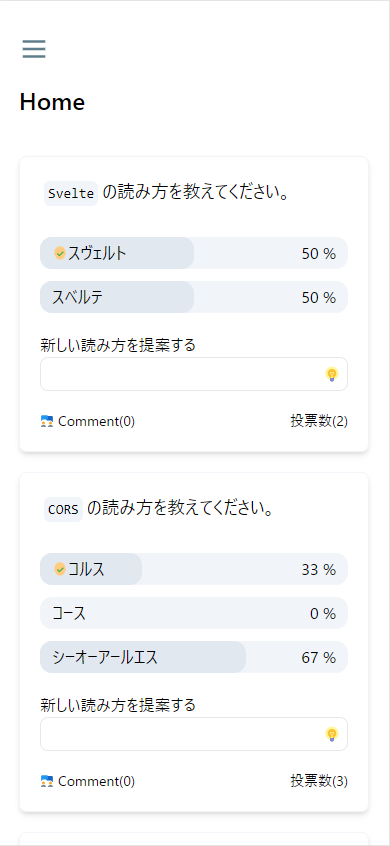Click 投票数(2) vote count on Svelte card
Image resolution: width=390 pixels, height=846 pixels.
point(319,421)
